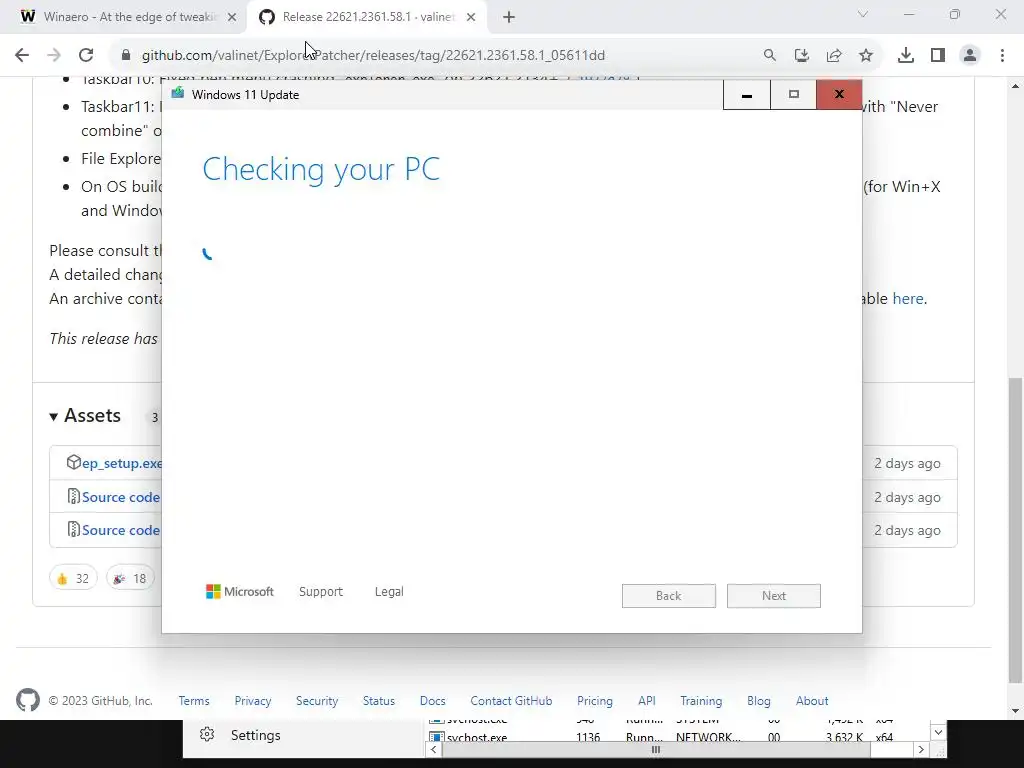This screenshot has width=1024, height=768.
Task: Click the party popper reaction 18
Action: pos(130,578)
